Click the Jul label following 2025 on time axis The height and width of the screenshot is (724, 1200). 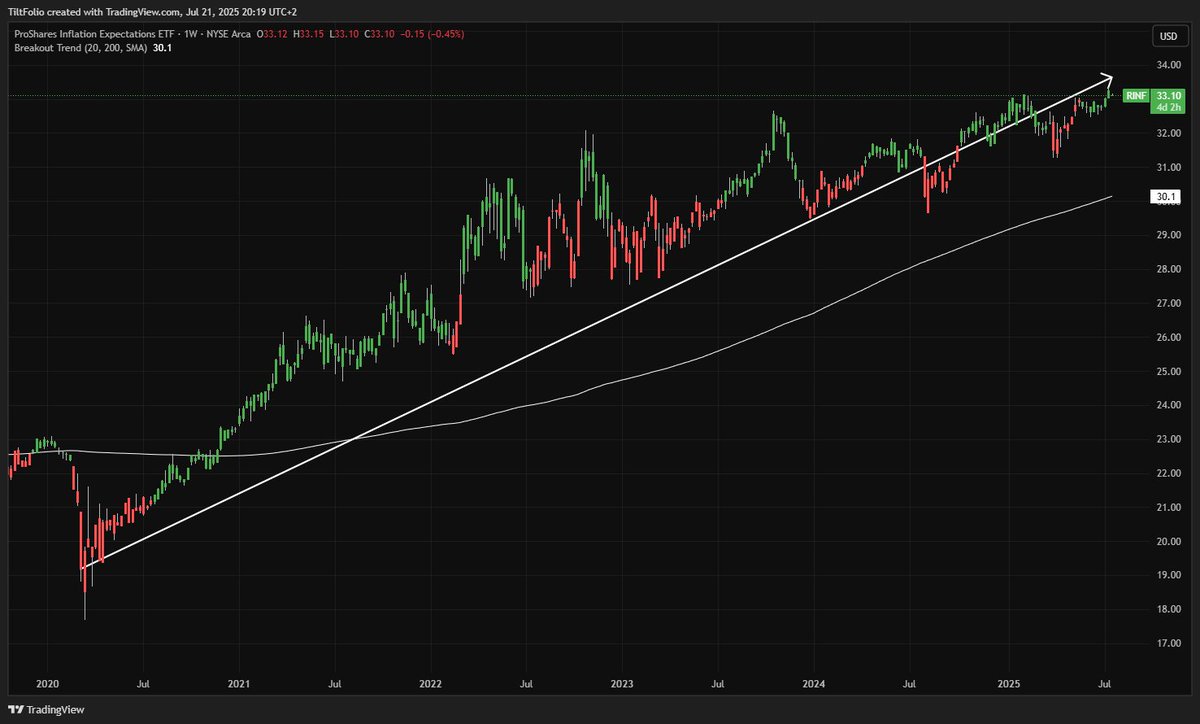click(x=1104, y=684)
